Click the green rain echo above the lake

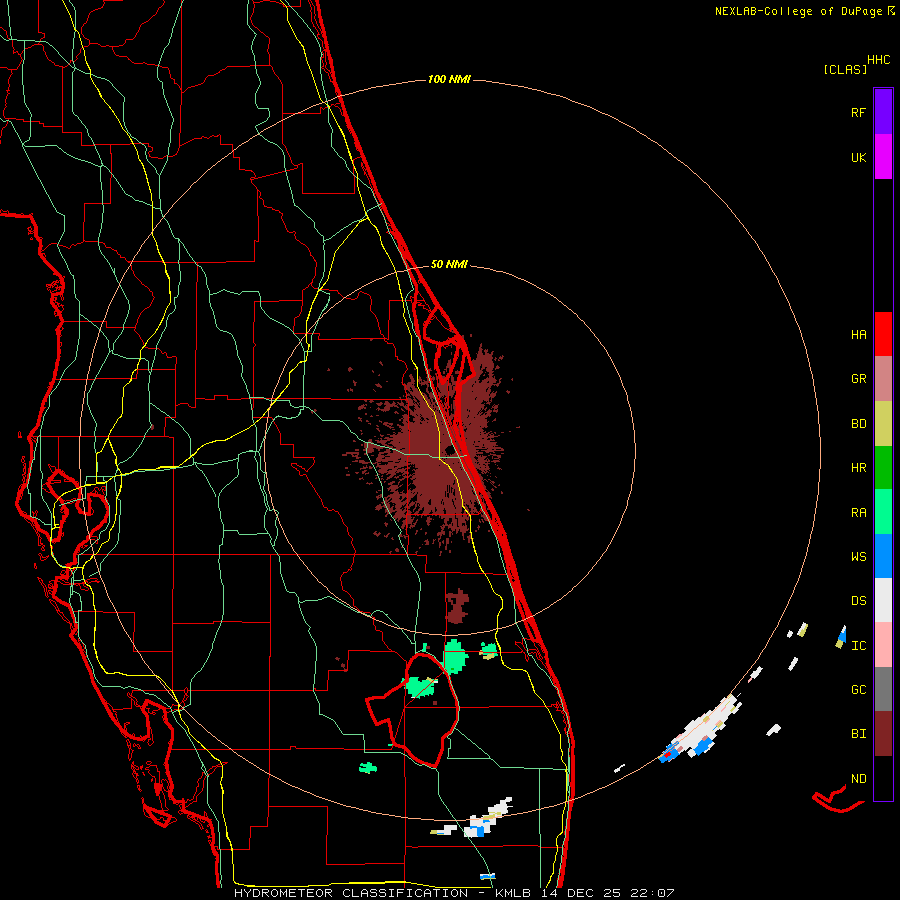click(x=455, y=655)
